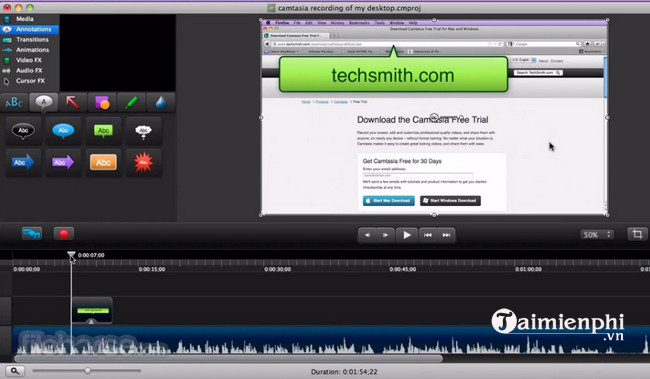Select the red arrow annotation category
This screenshot has width=650, height=379.
pyautogui.click(x=73, y=102)
